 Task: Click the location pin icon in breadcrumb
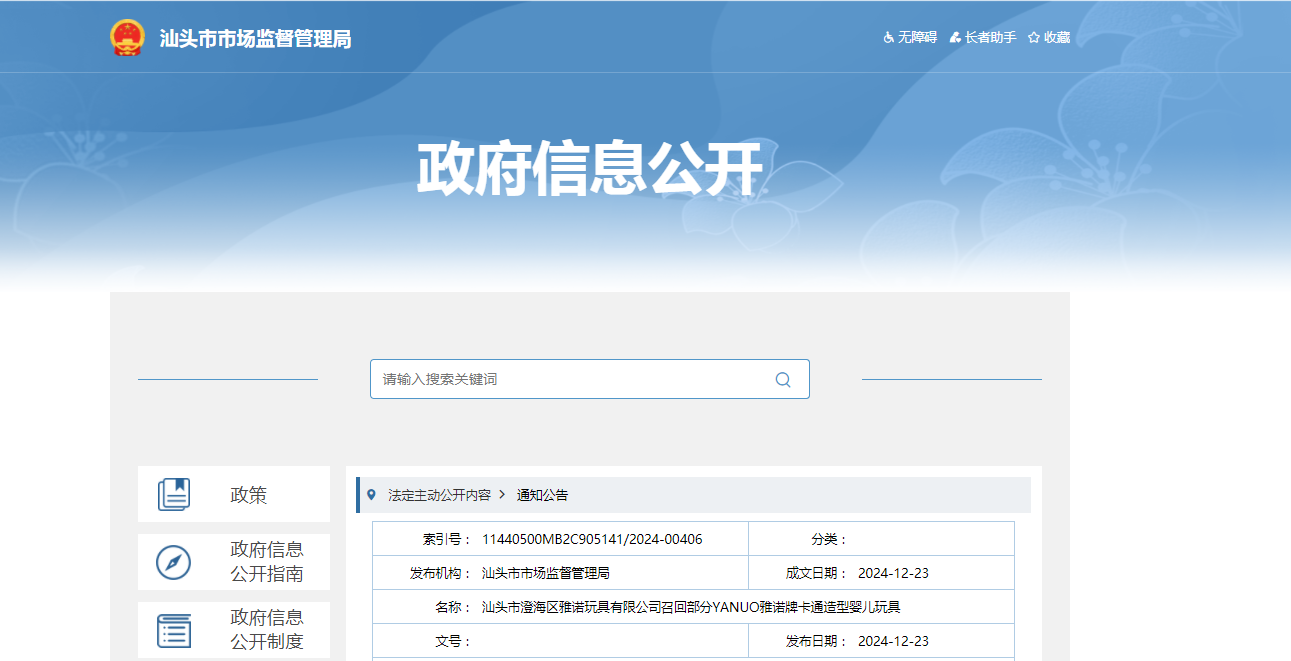[372, 495]
